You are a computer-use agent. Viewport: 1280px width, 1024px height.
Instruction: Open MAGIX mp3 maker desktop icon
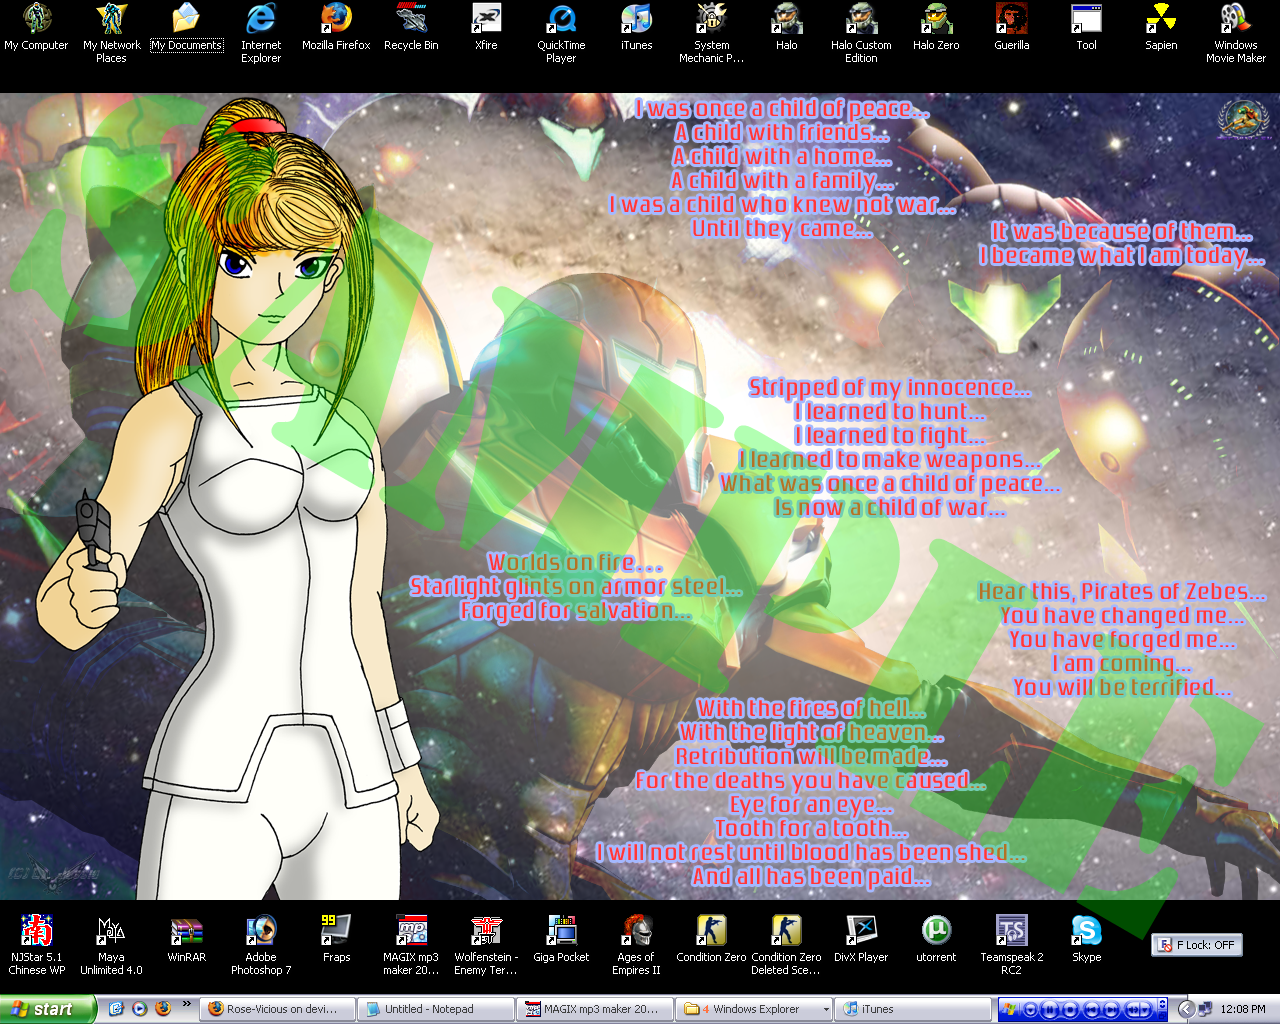[411, 945]
